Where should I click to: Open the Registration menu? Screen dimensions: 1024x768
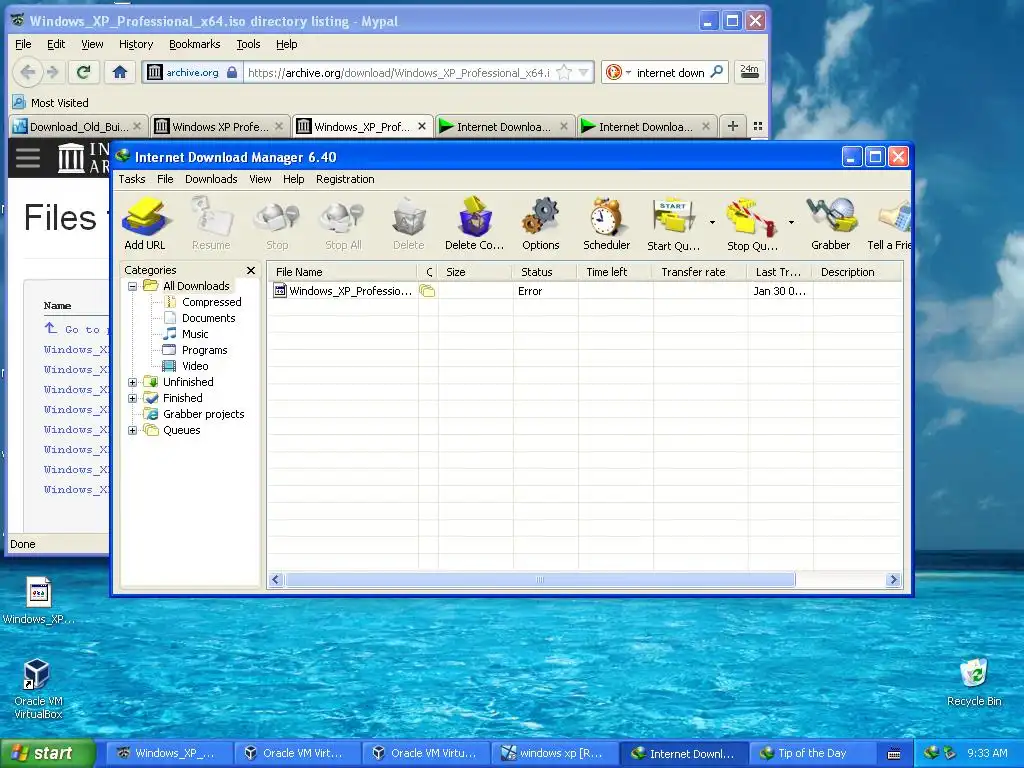345,179
